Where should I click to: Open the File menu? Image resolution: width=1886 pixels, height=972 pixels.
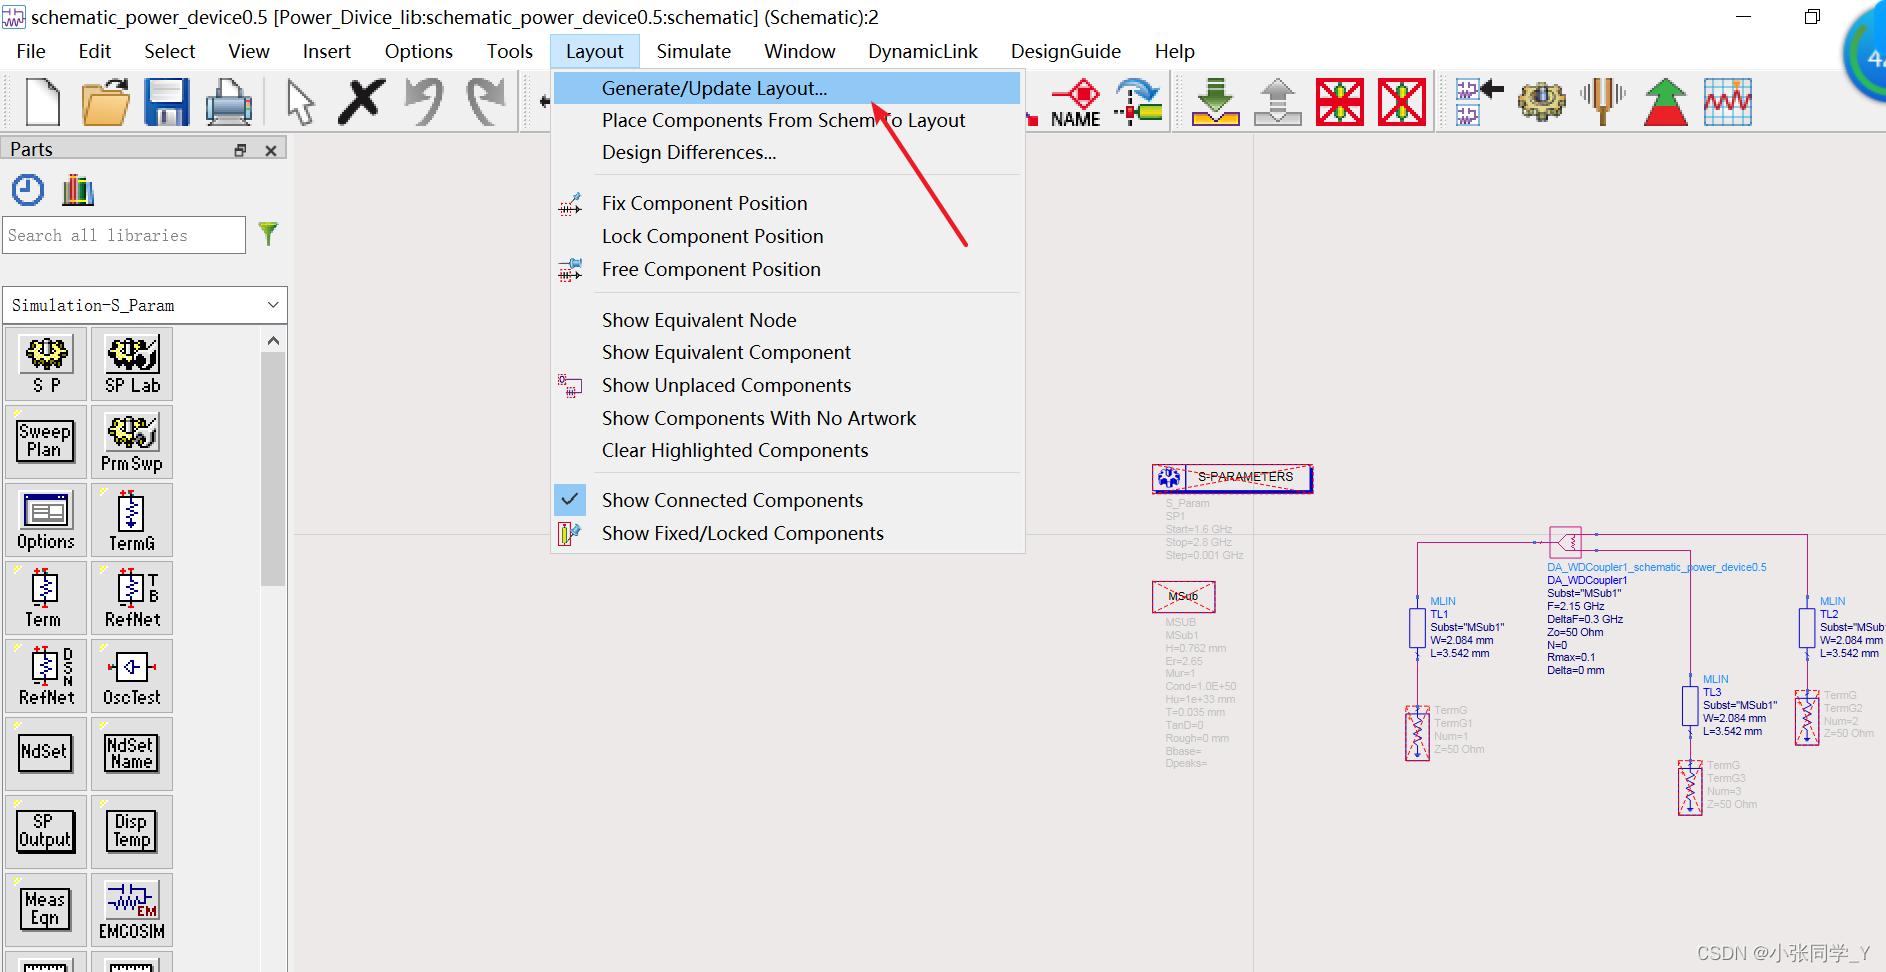coord(31,51)
